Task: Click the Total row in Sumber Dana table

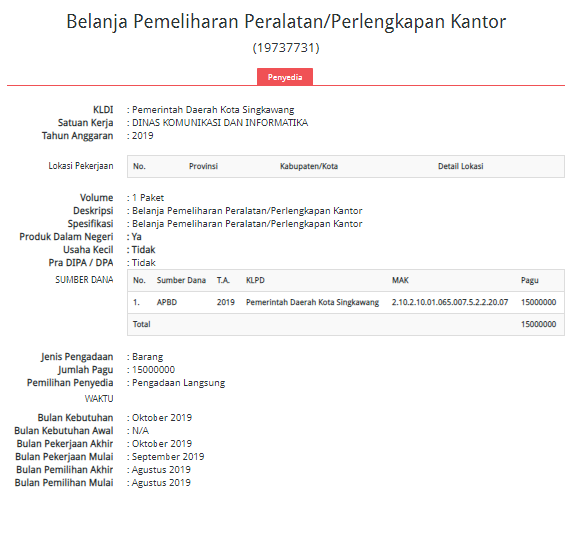Action: (x=346, y=324)
